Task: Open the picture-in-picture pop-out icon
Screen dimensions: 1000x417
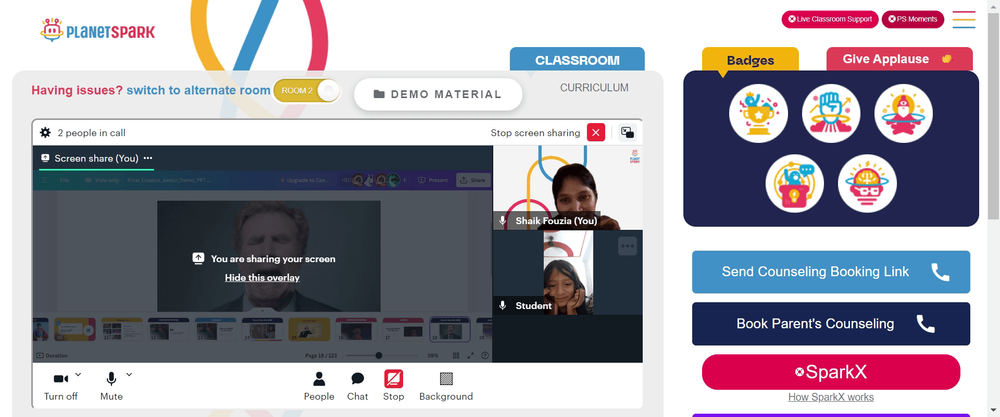Action: 628,133
